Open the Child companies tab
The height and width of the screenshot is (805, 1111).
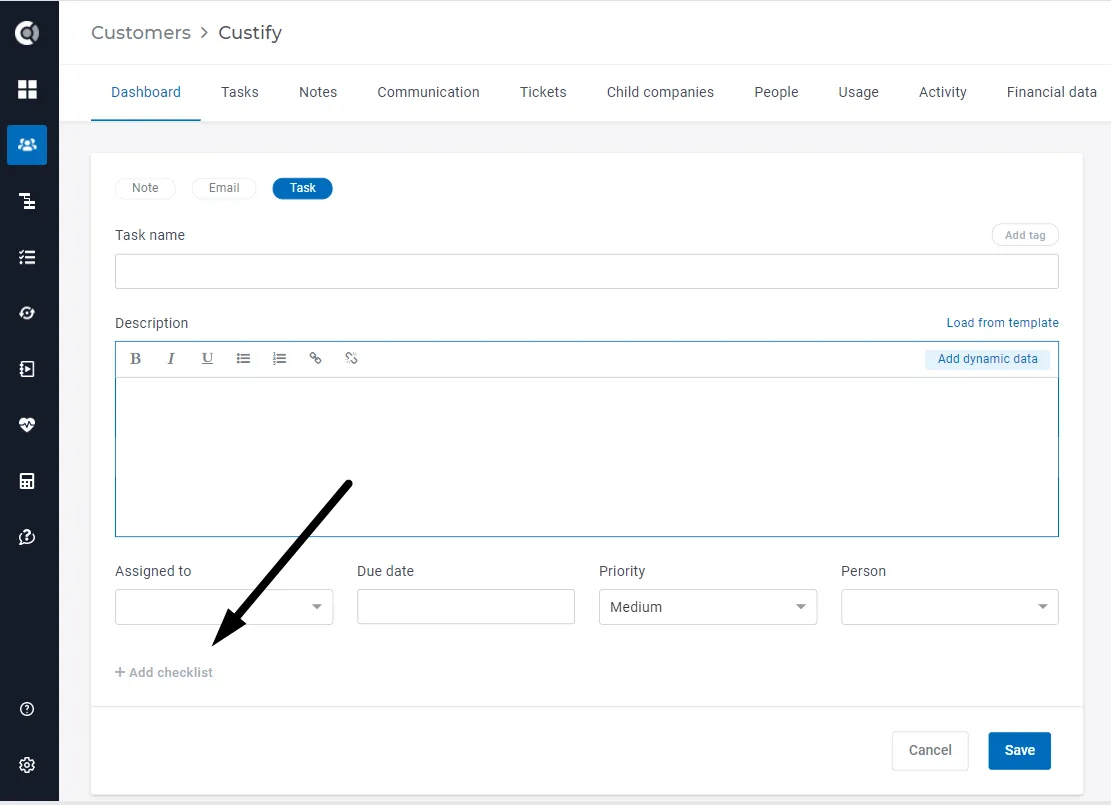(660, 92)
